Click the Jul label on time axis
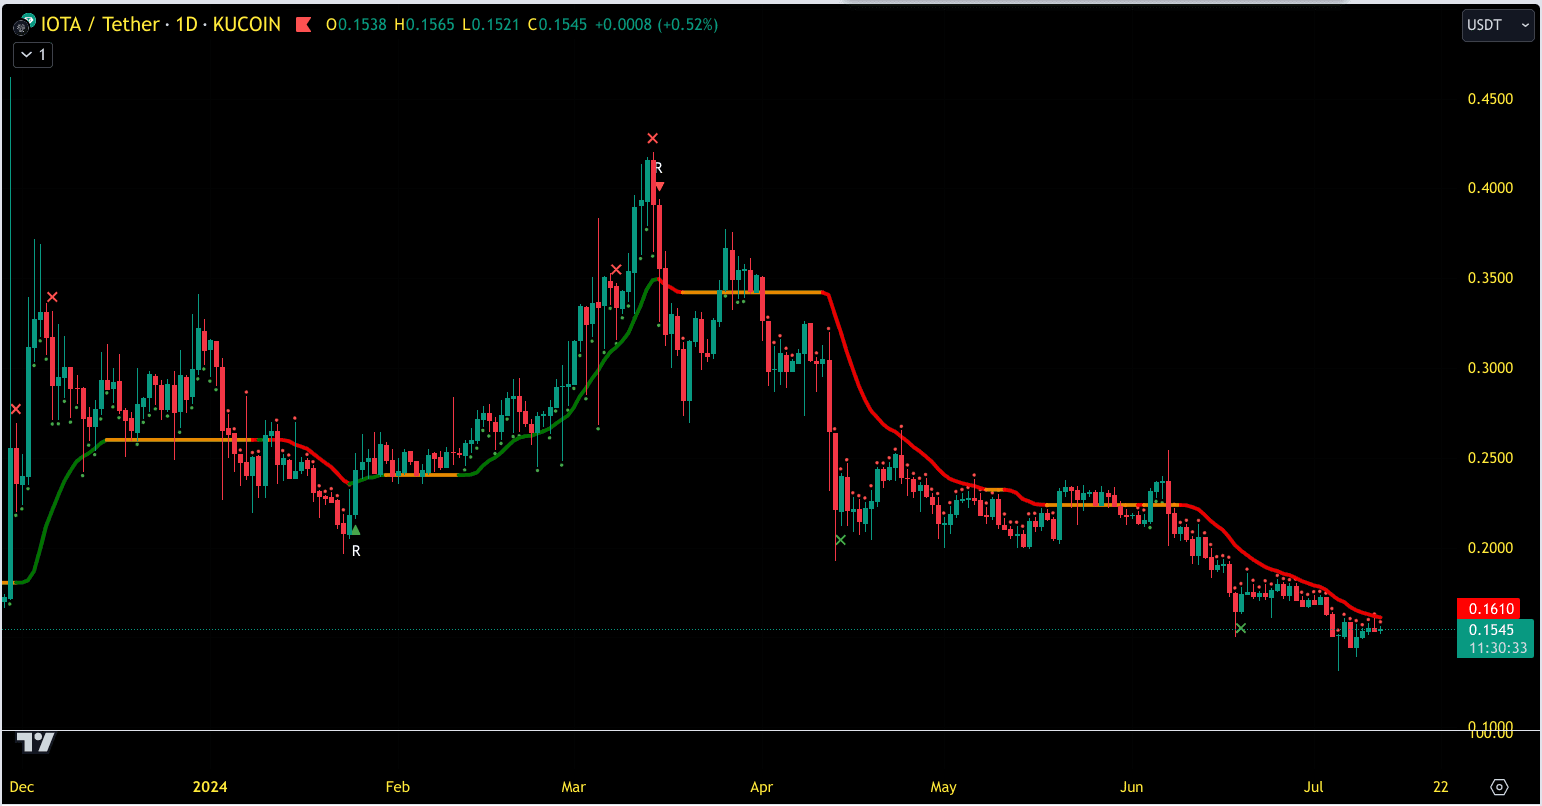 [1313, 787]
